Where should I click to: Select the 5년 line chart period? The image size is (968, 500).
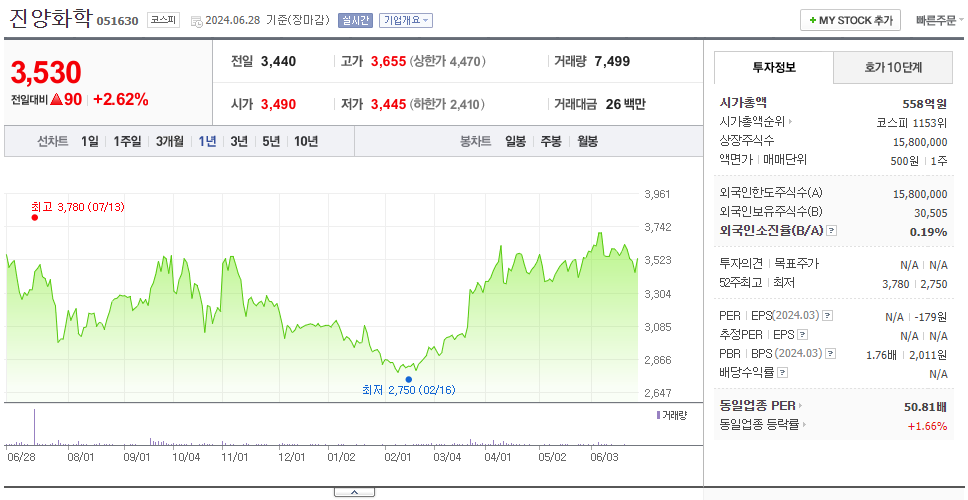pos(271,141)
